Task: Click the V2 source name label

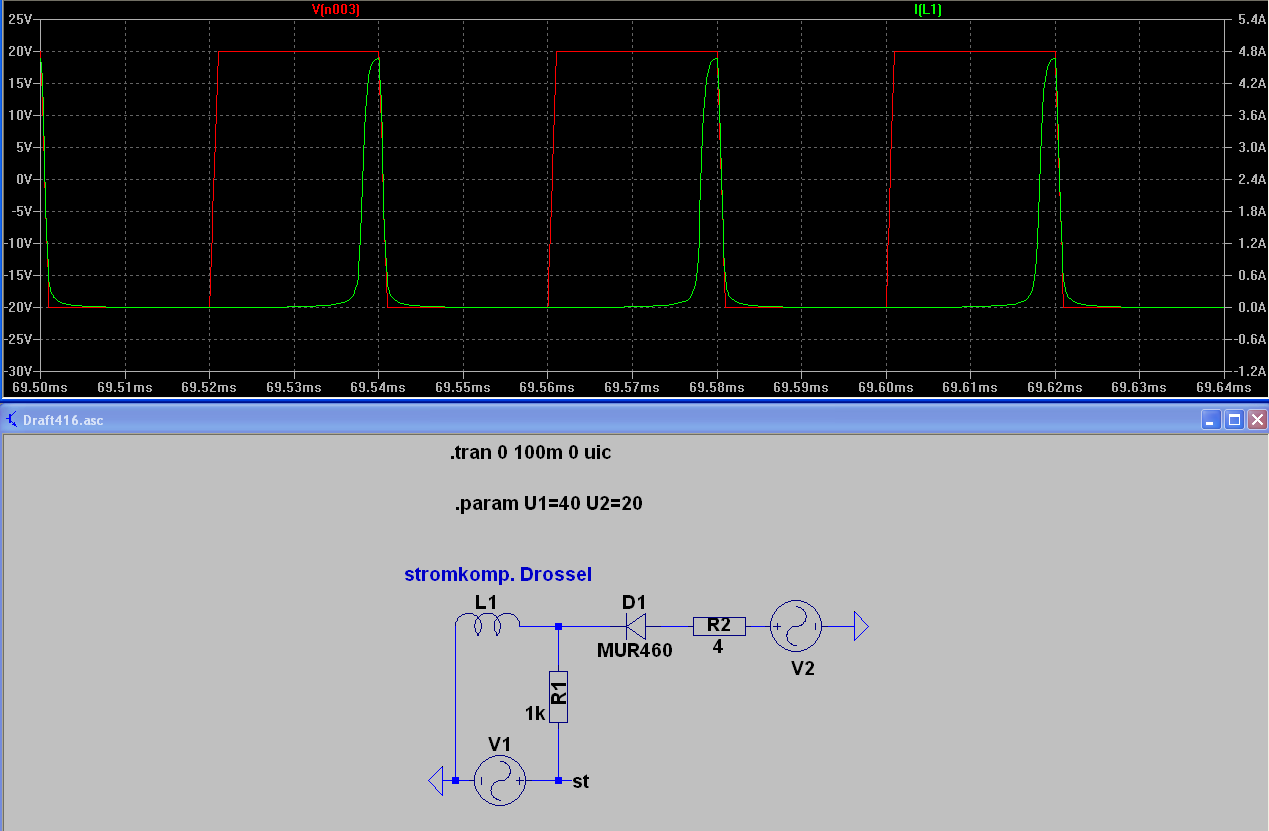Action: [802, 668]
